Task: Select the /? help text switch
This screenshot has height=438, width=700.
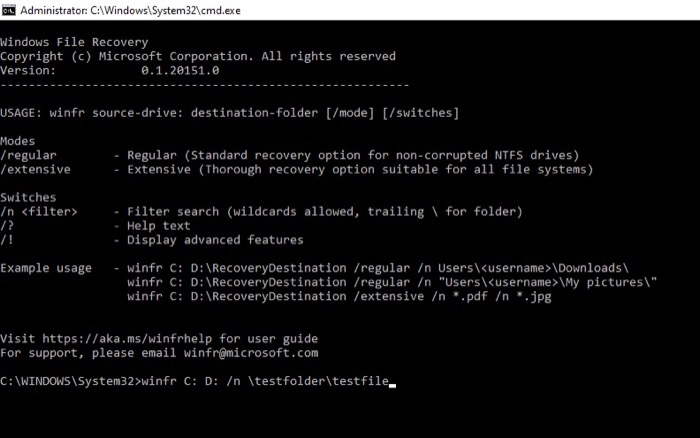Action: click(7, 226)
